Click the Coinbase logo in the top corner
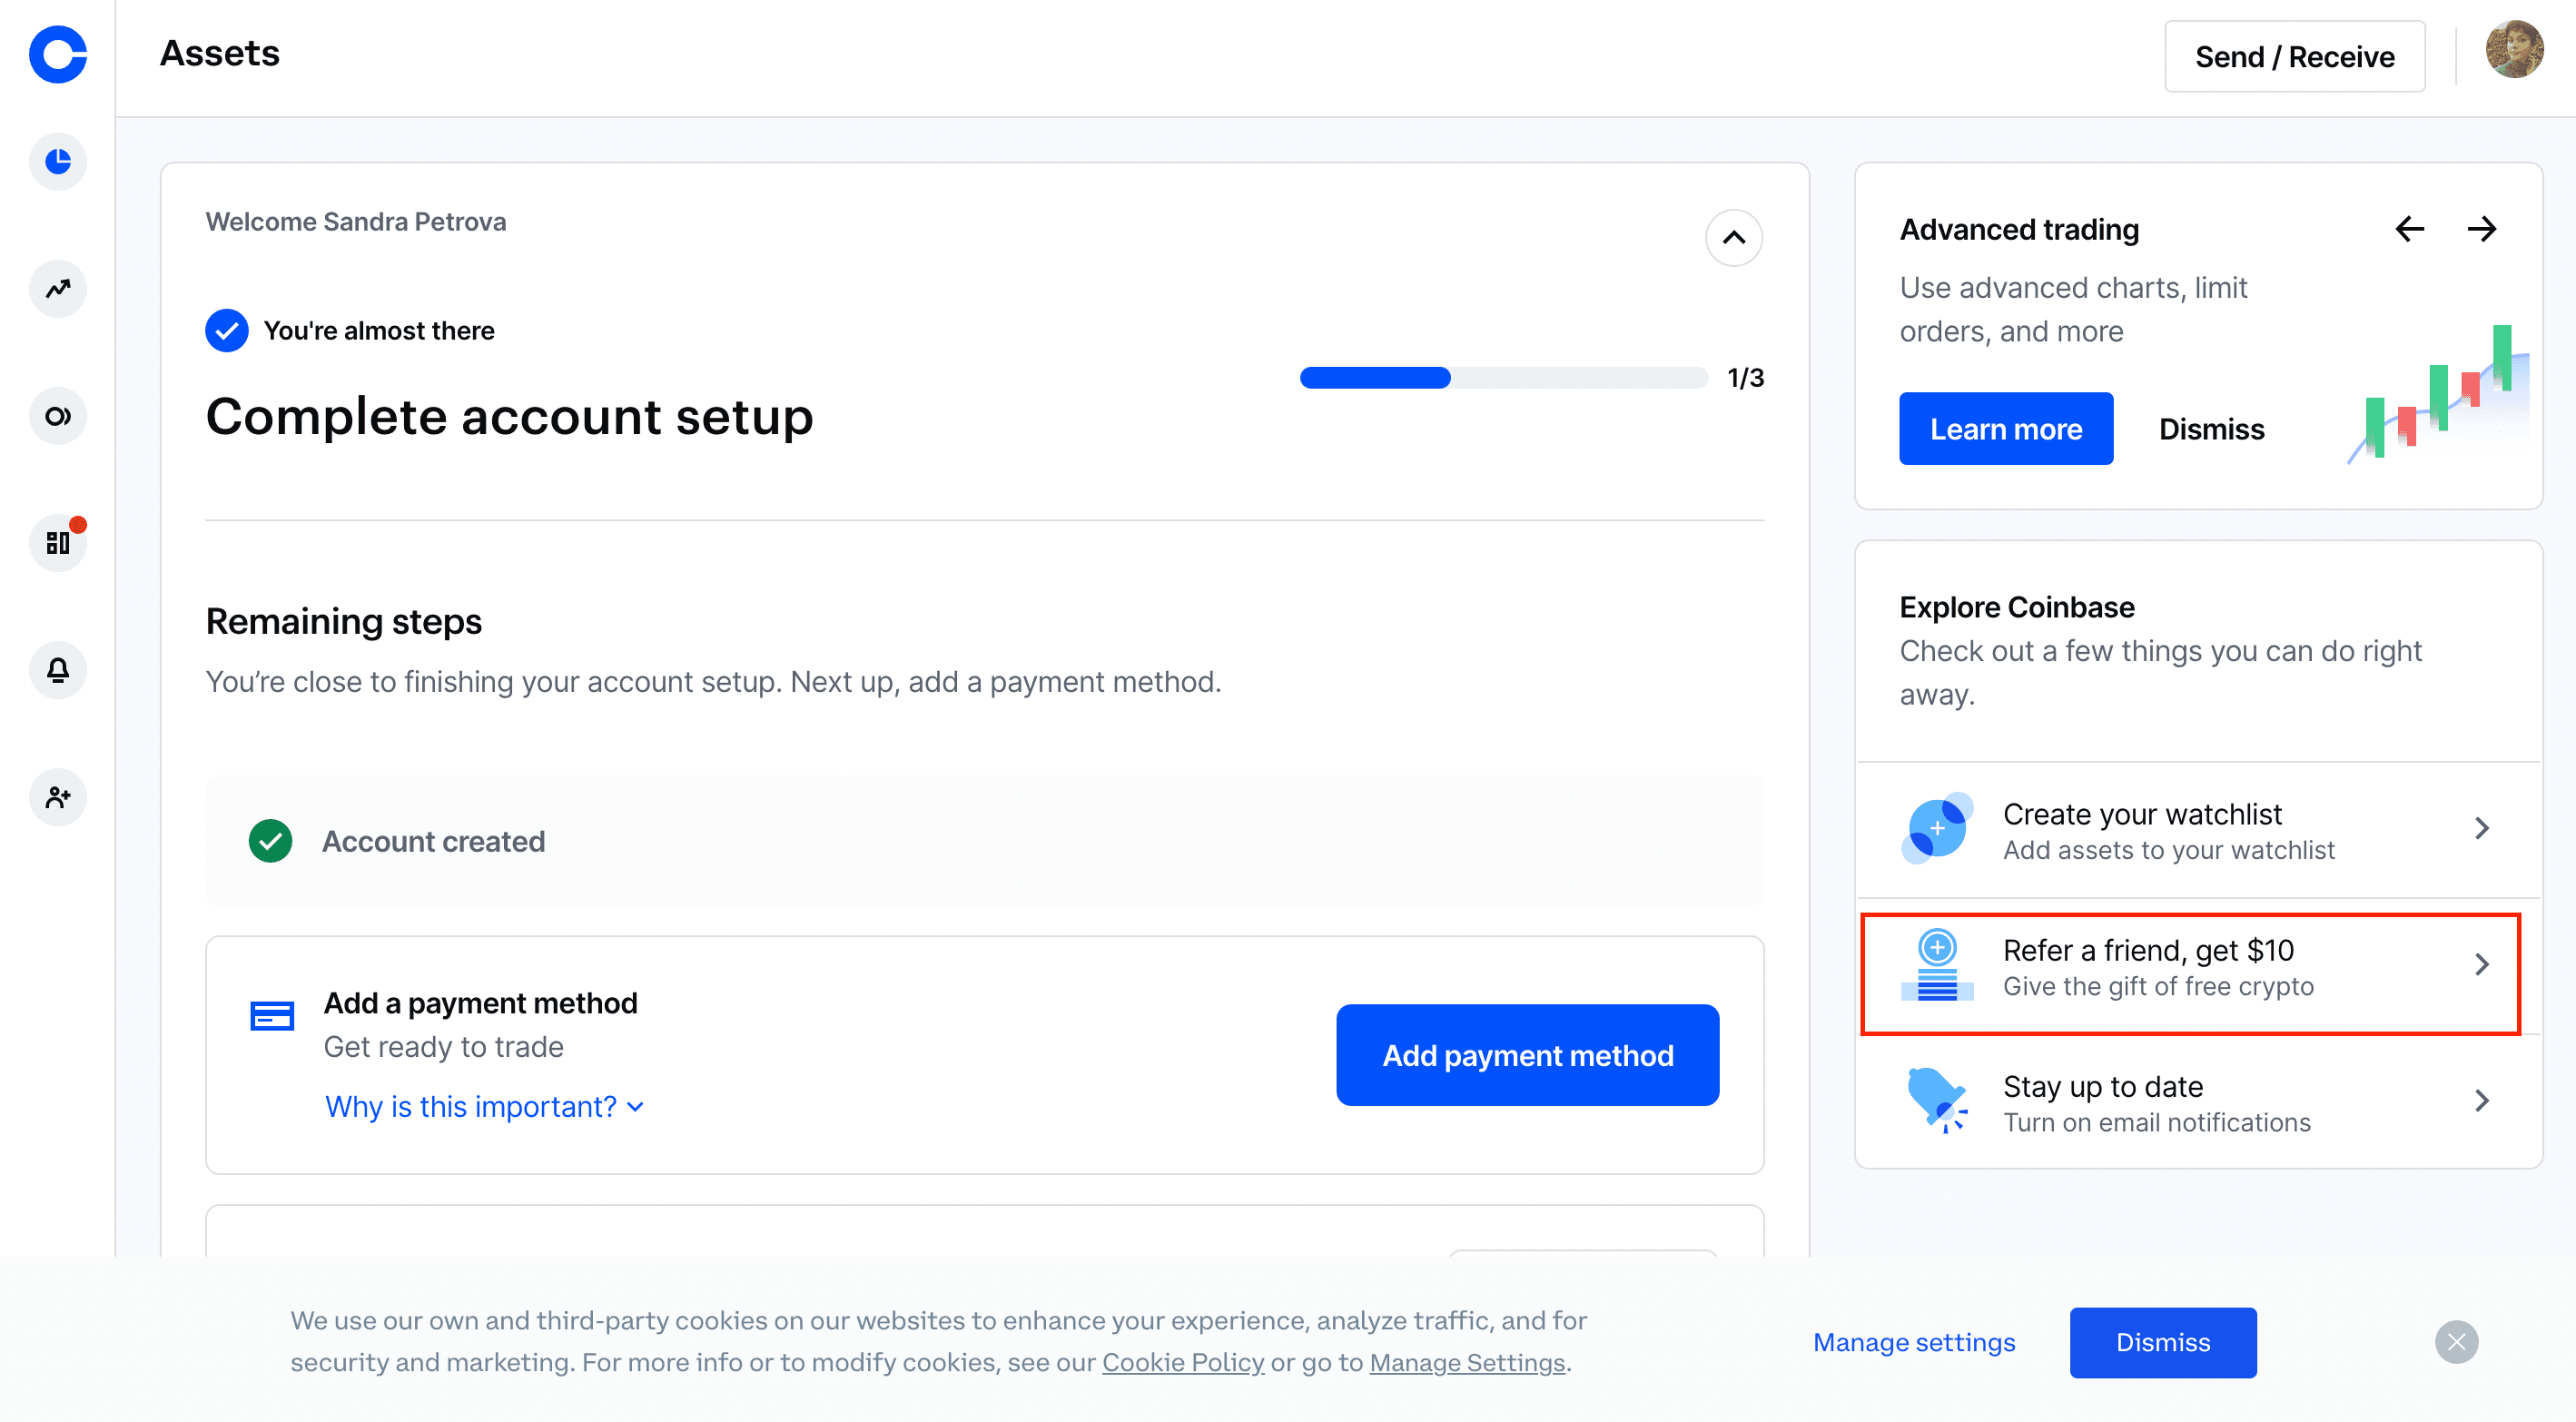Viewport: 2576px width, 1422px height. point(57,56)
